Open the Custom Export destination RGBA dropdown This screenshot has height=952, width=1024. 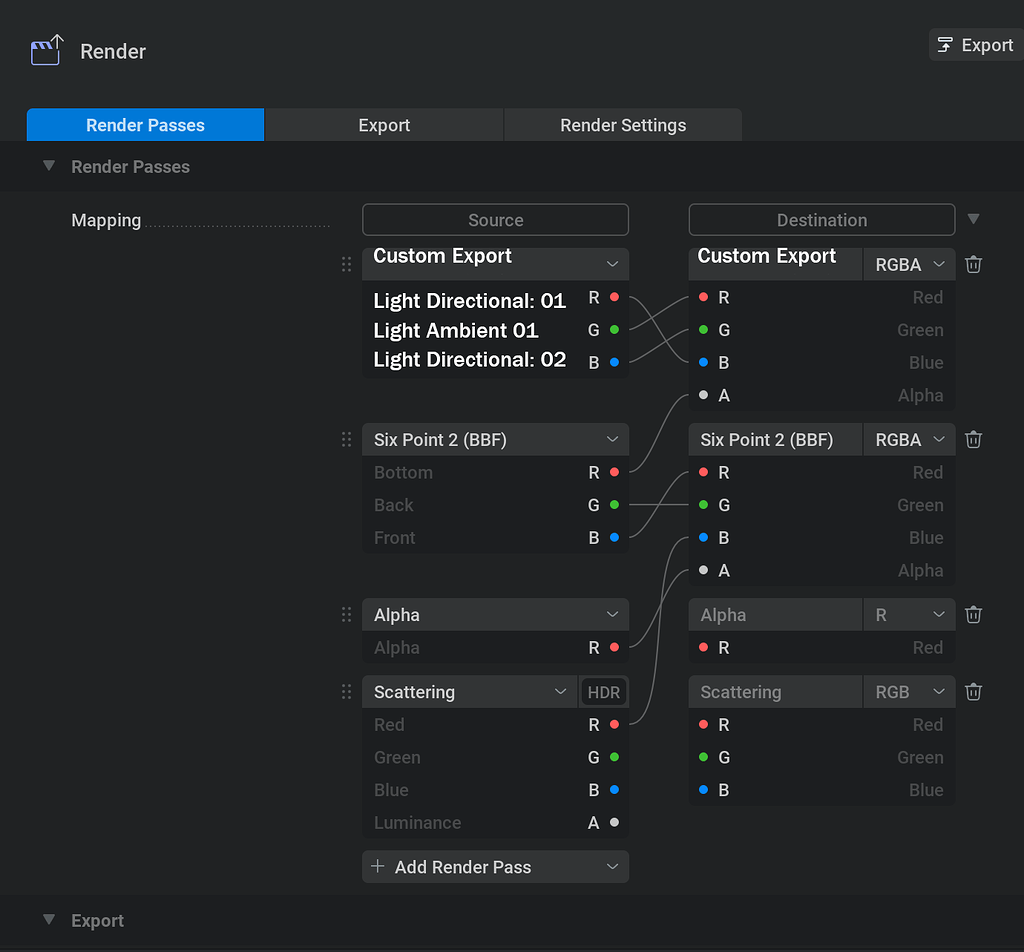pyautogui.click(x=908, y=264)
